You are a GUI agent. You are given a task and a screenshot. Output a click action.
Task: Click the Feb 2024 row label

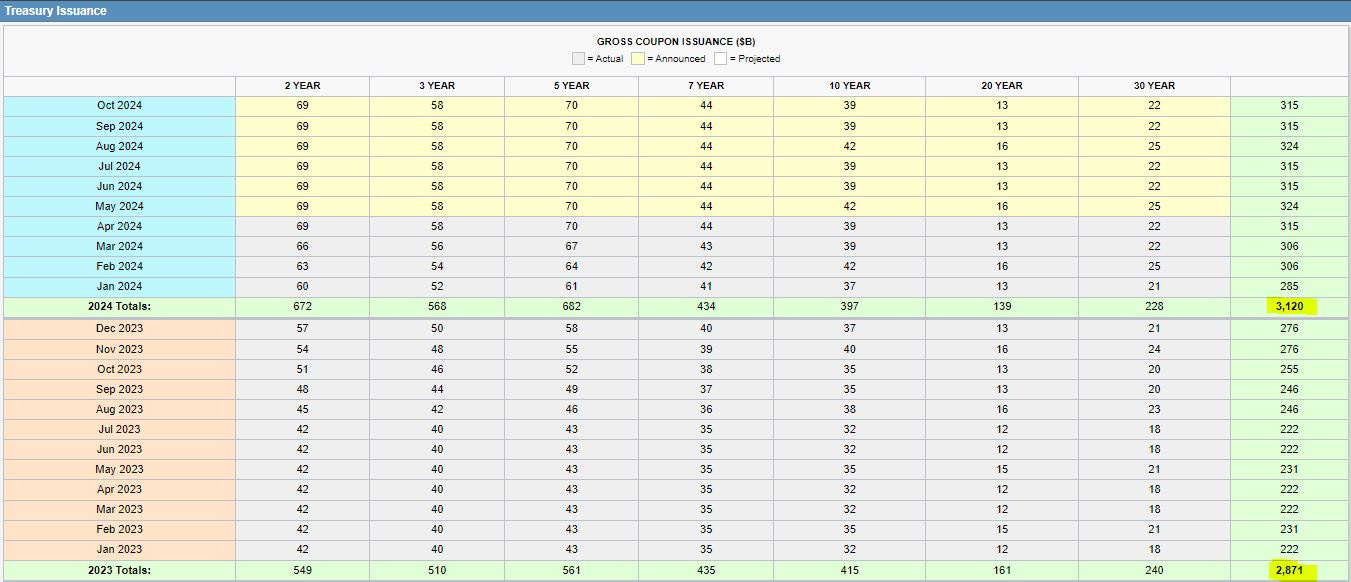[x=120, y=266]
